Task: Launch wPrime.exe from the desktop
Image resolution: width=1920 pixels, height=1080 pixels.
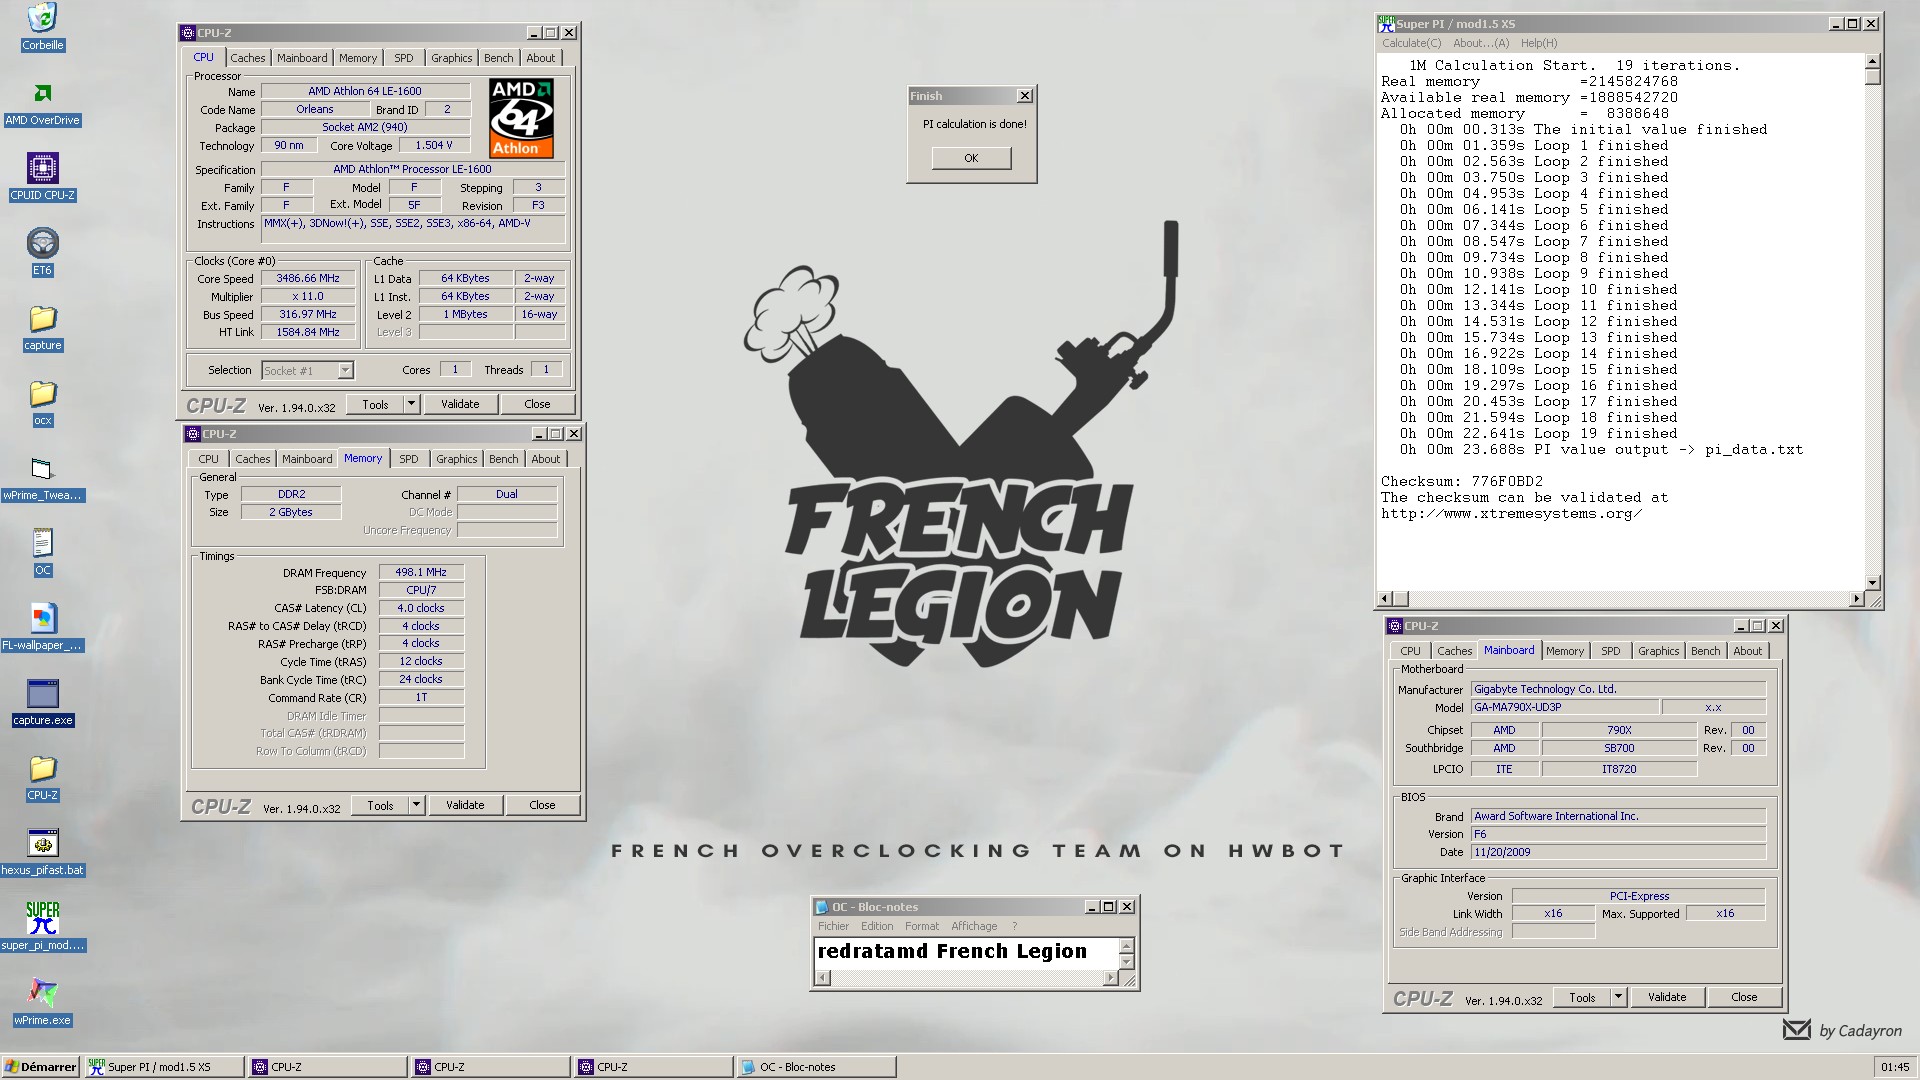Action: (x=42, y=993)
